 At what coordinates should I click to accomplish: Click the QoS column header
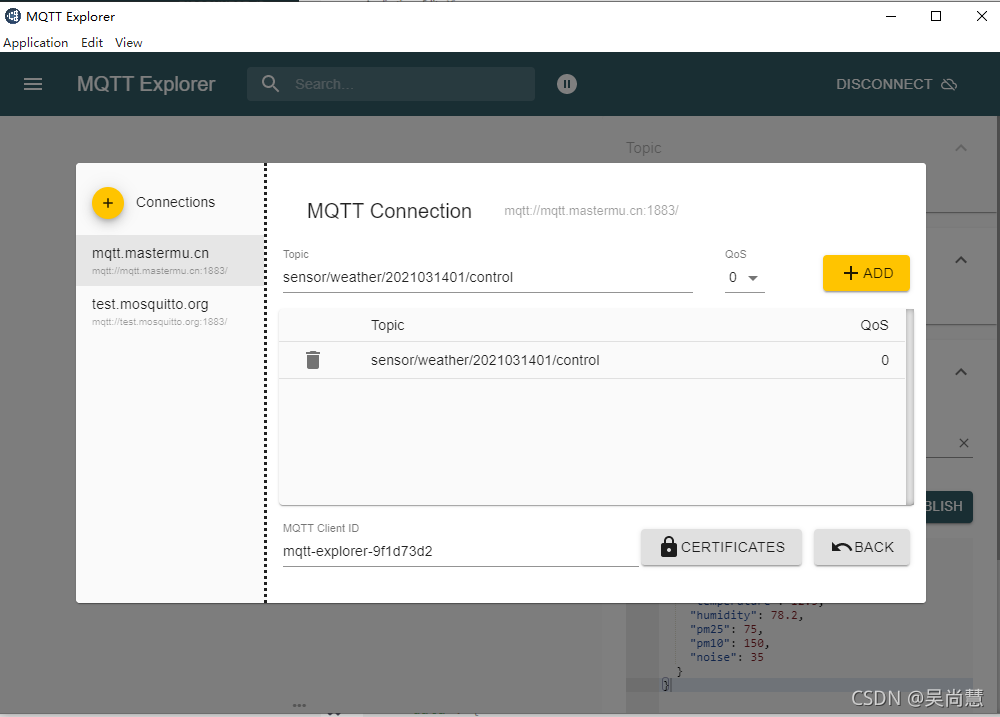tap(874, 325)
